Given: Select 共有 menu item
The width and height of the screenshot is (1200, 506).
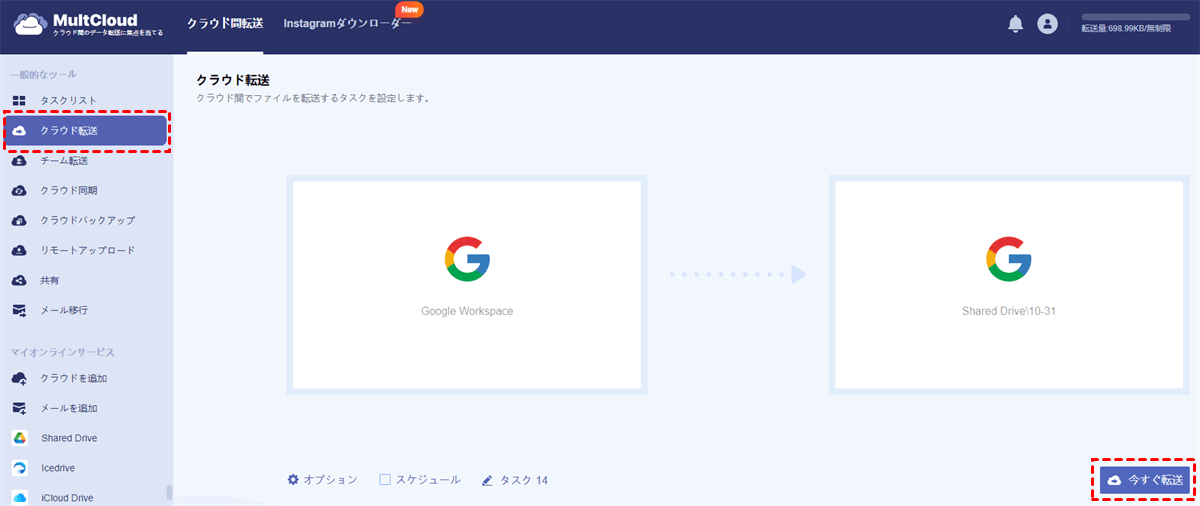Looking at the screenshot, I should (50, 281).
